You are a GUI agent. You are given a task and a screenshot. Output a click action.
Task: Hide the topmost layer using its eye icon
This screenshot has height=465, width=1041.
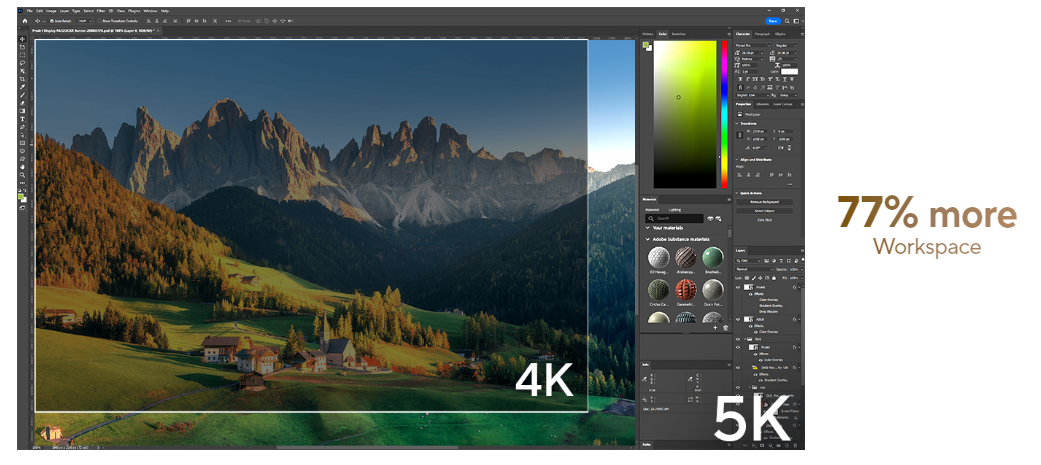739,285
